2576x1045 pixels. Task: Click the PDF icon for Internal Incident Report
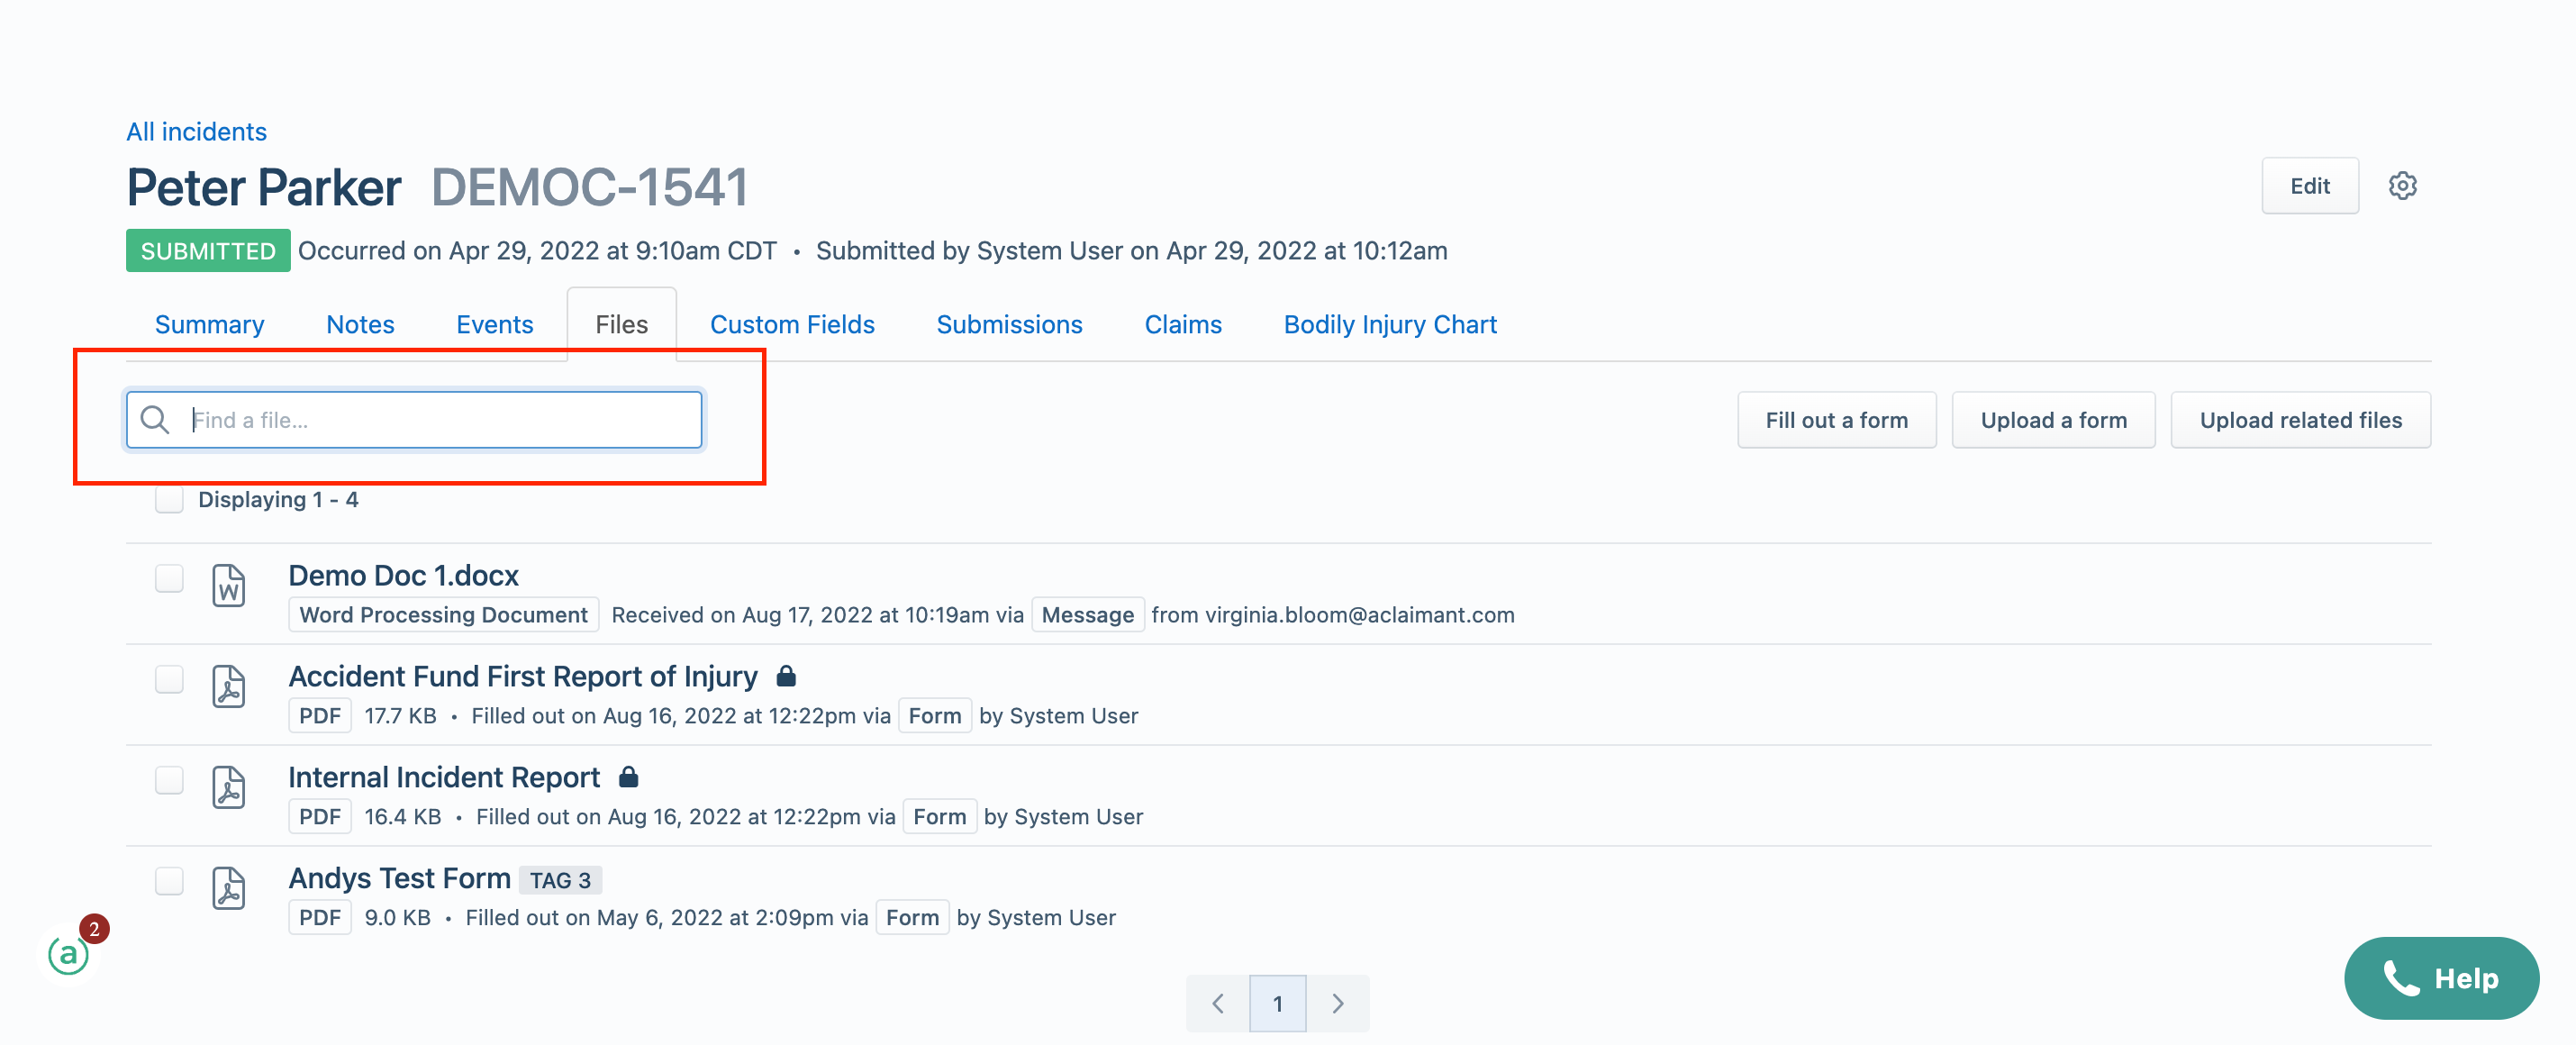[229, 788]
